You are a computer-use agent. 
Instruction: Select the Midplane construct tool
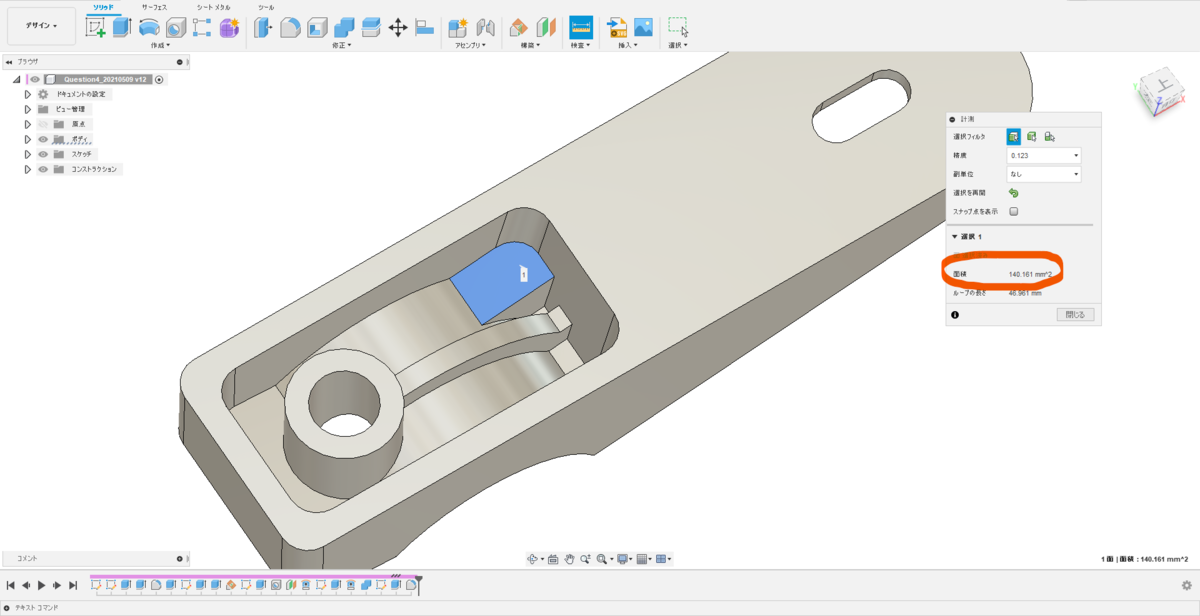pyautogui.click(x=546, y=28)
